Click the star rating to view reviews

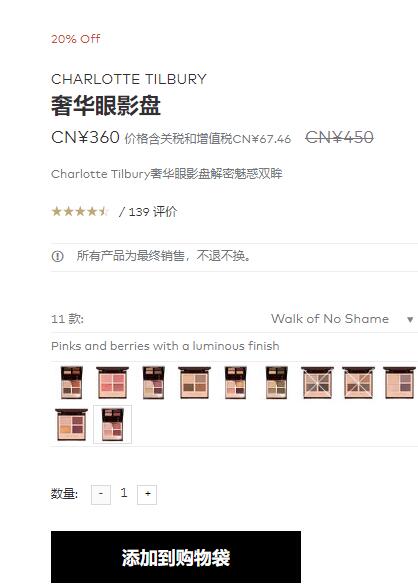pyautogui.click(x=80, y=212)
